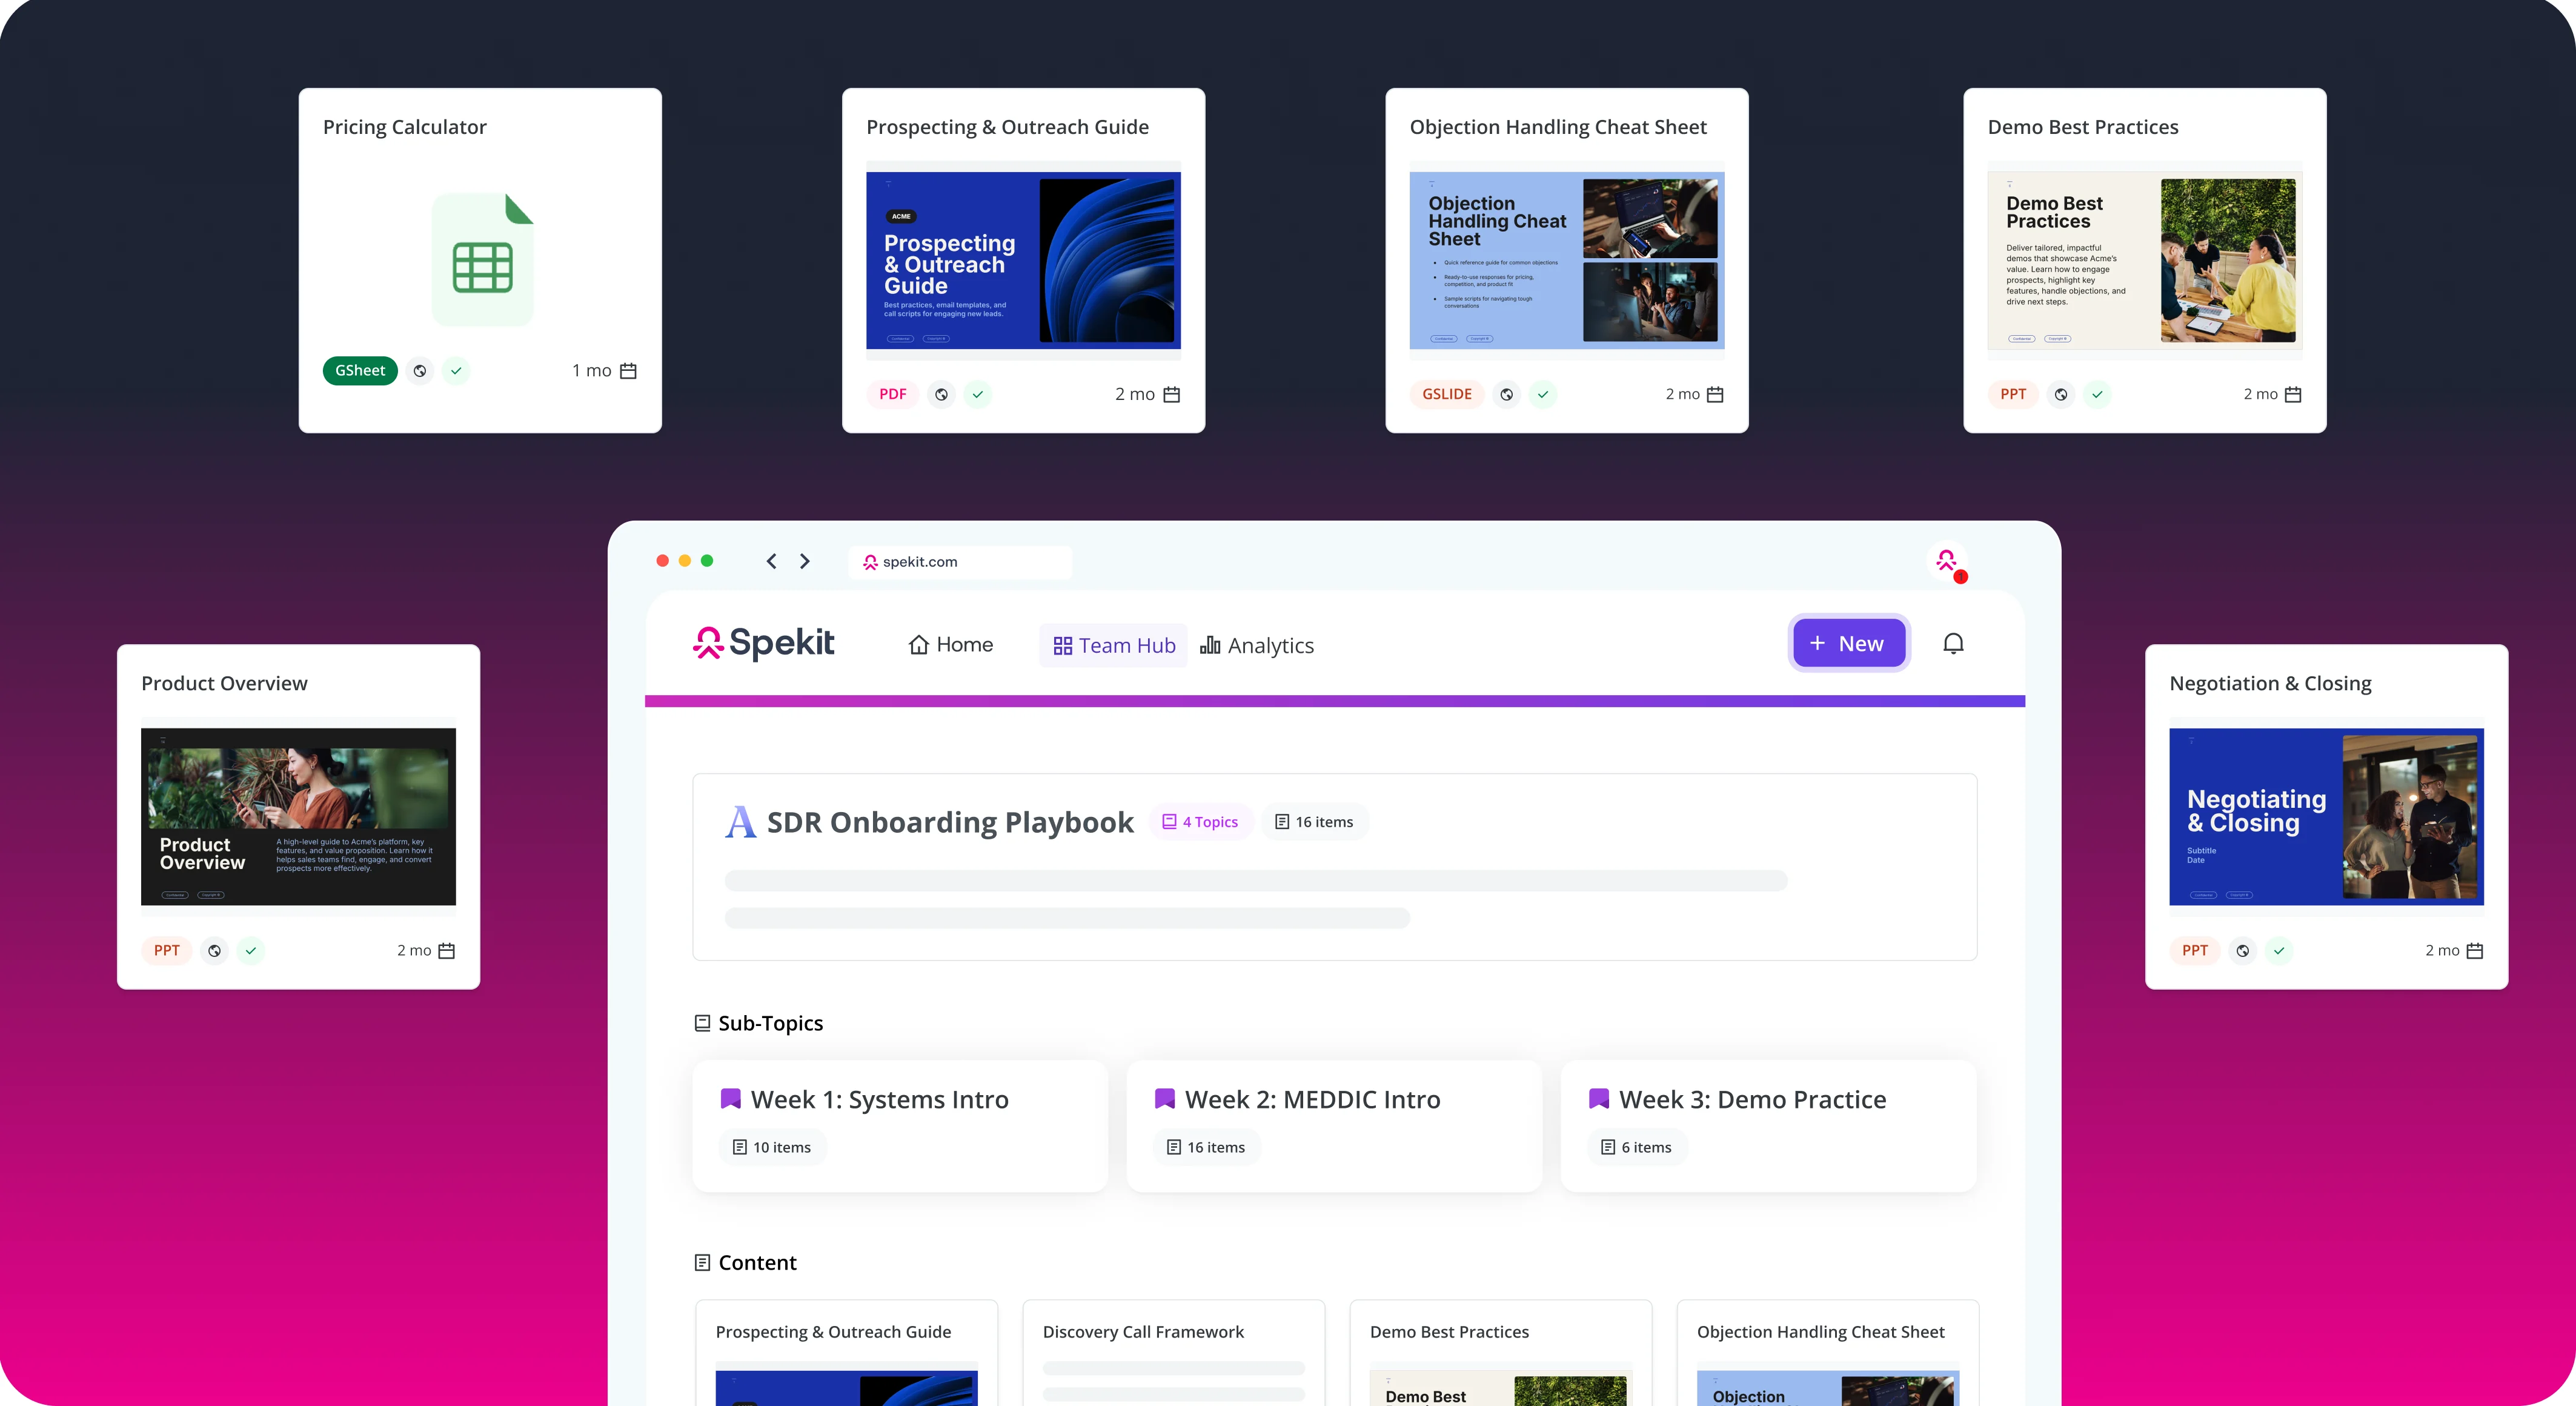Switch to the Analytics tab
Image resolution: width=2576 pixels, height=1406 pixels.
1257,645
